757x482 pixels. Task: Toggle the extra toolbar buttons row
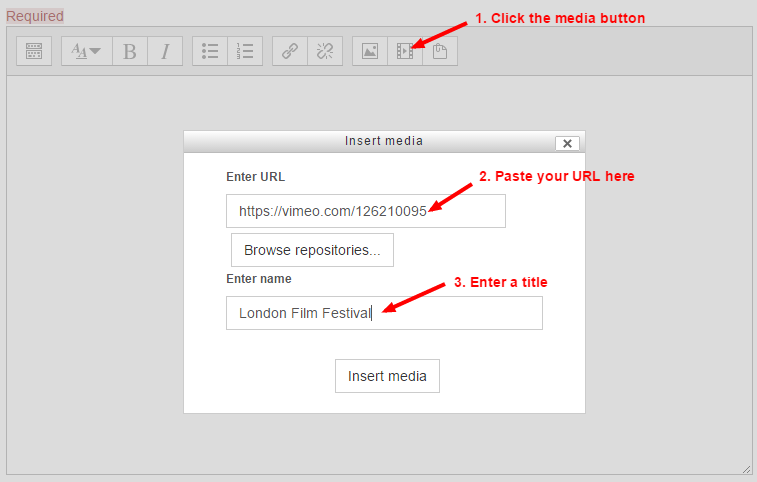33,51
